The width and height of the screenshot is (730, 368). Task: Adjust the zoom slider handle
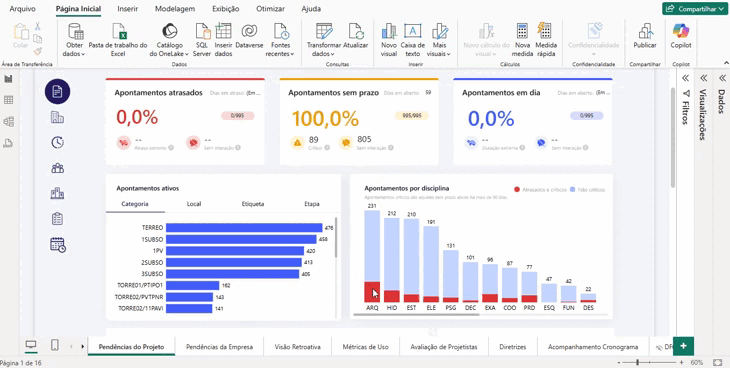pyautogui.click(x=637, y=362)
